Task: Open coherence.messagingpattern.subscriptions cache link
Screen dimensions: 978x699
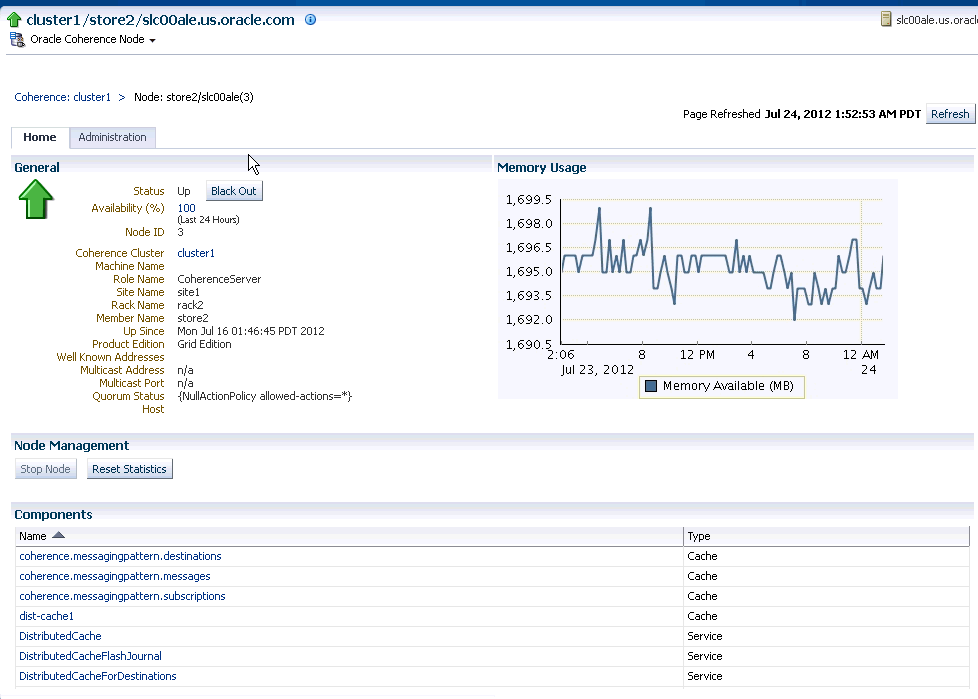Action: tap(122, 596)
